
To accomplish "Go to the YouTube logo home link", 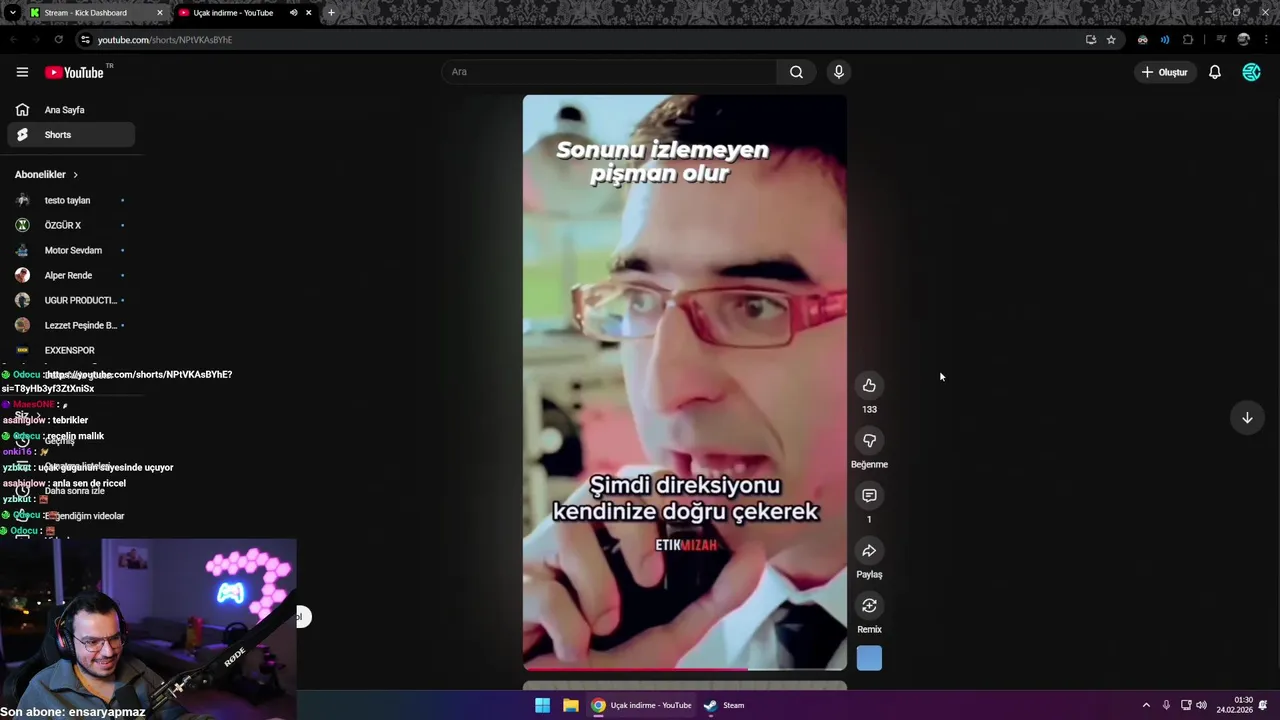I will (x=75, y=72).
